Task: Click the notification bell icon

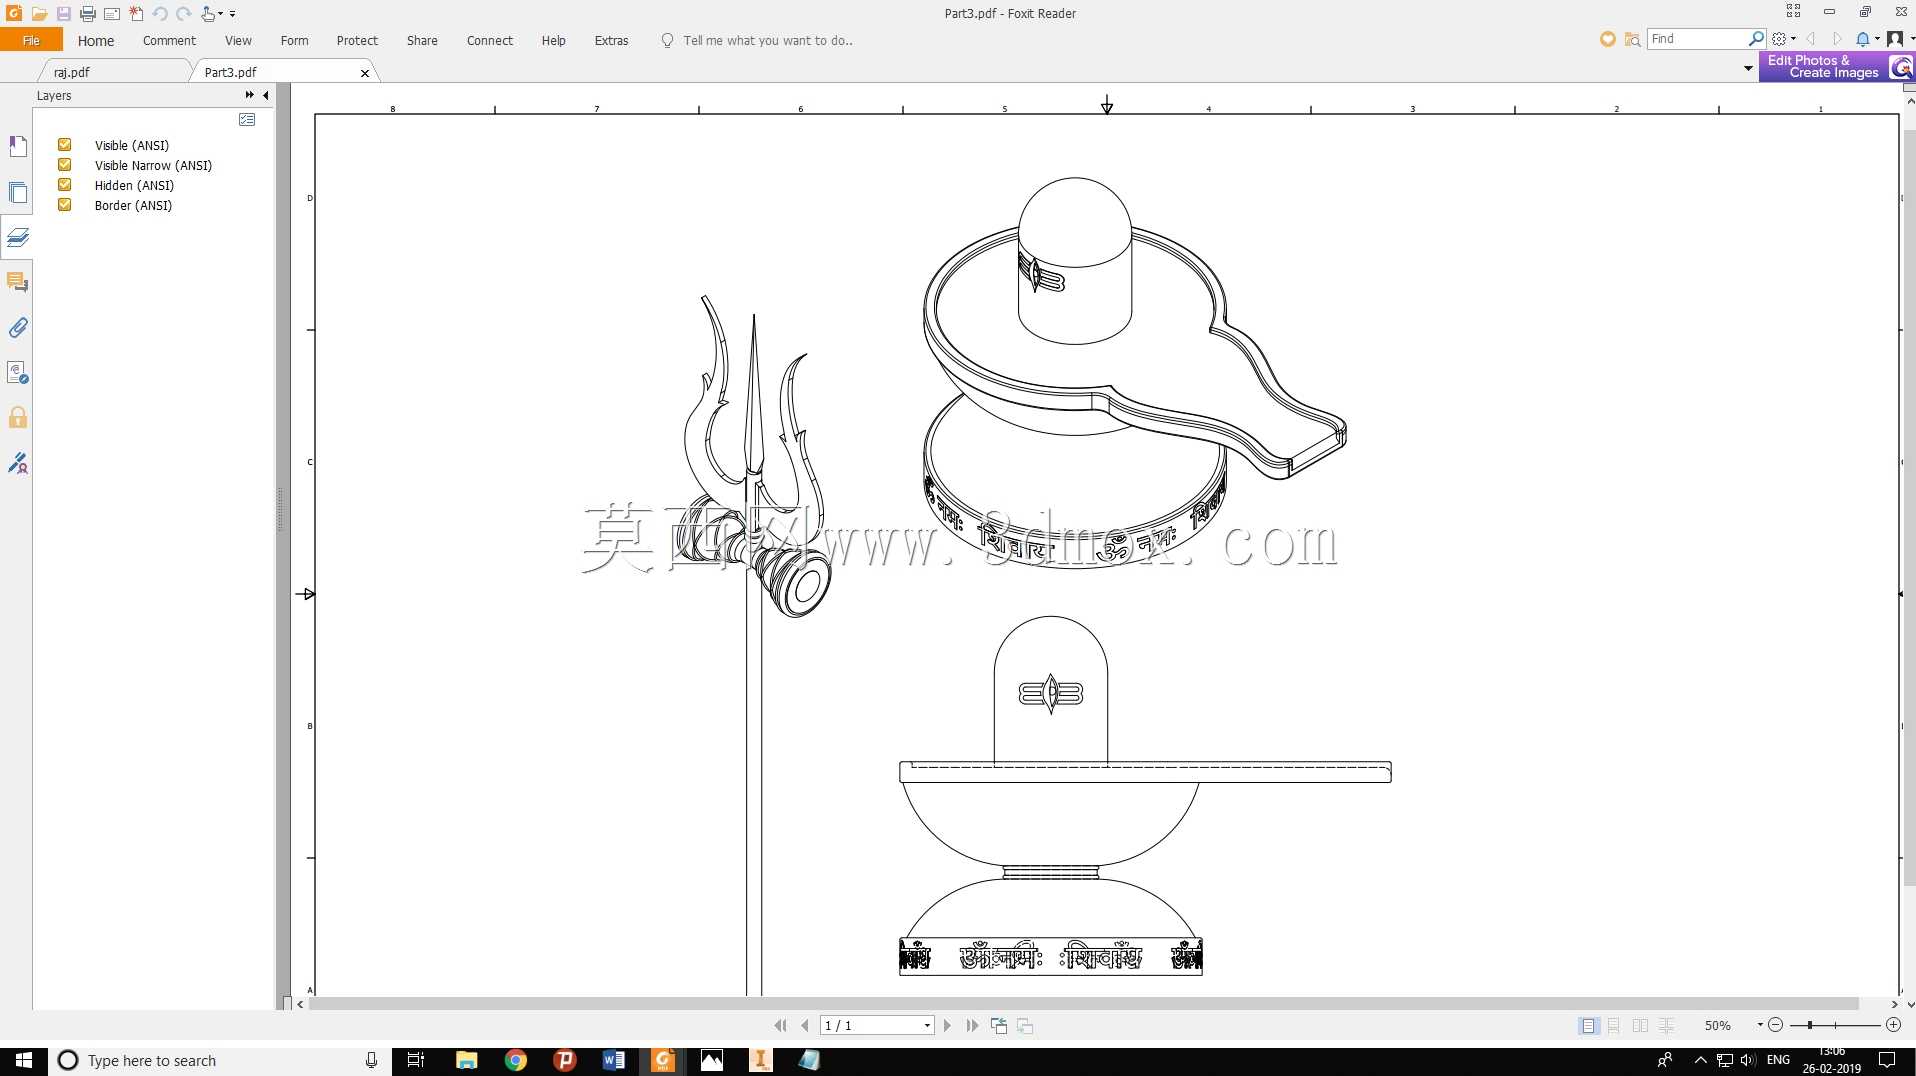Action: point(1863,39)
